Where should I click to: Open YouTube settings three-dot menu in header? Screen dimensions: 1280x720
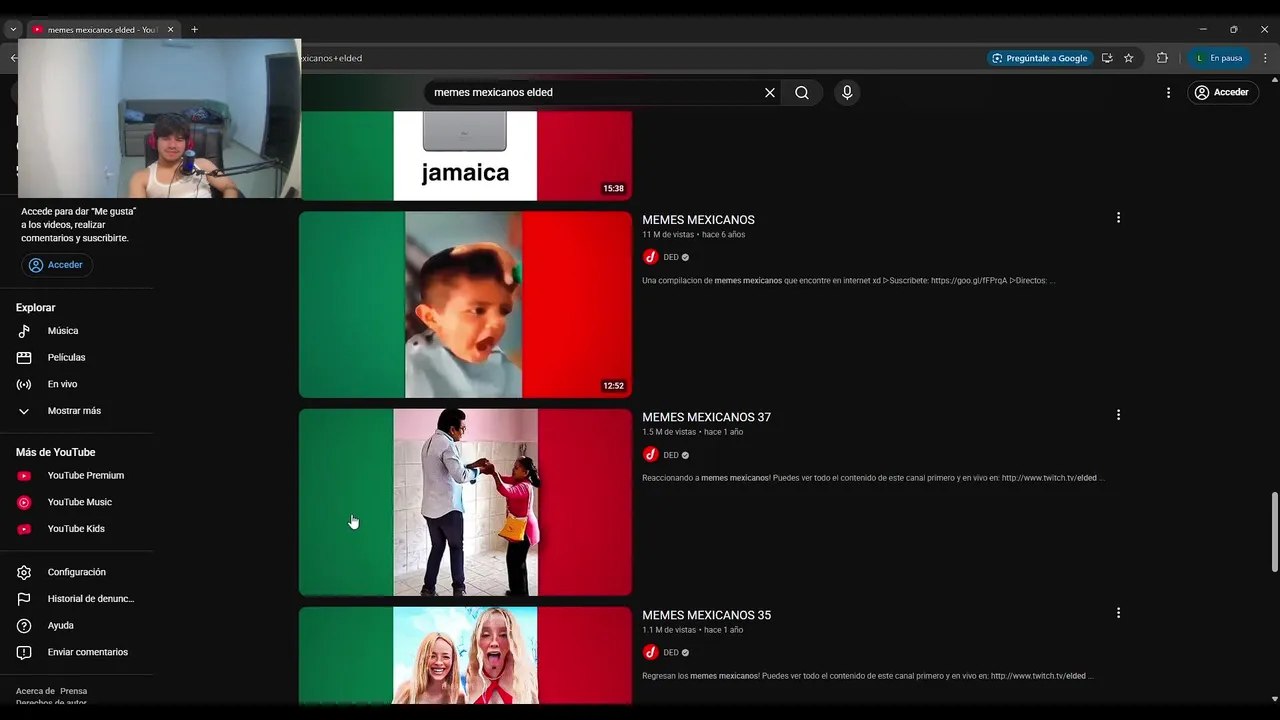click(1168, 92)
